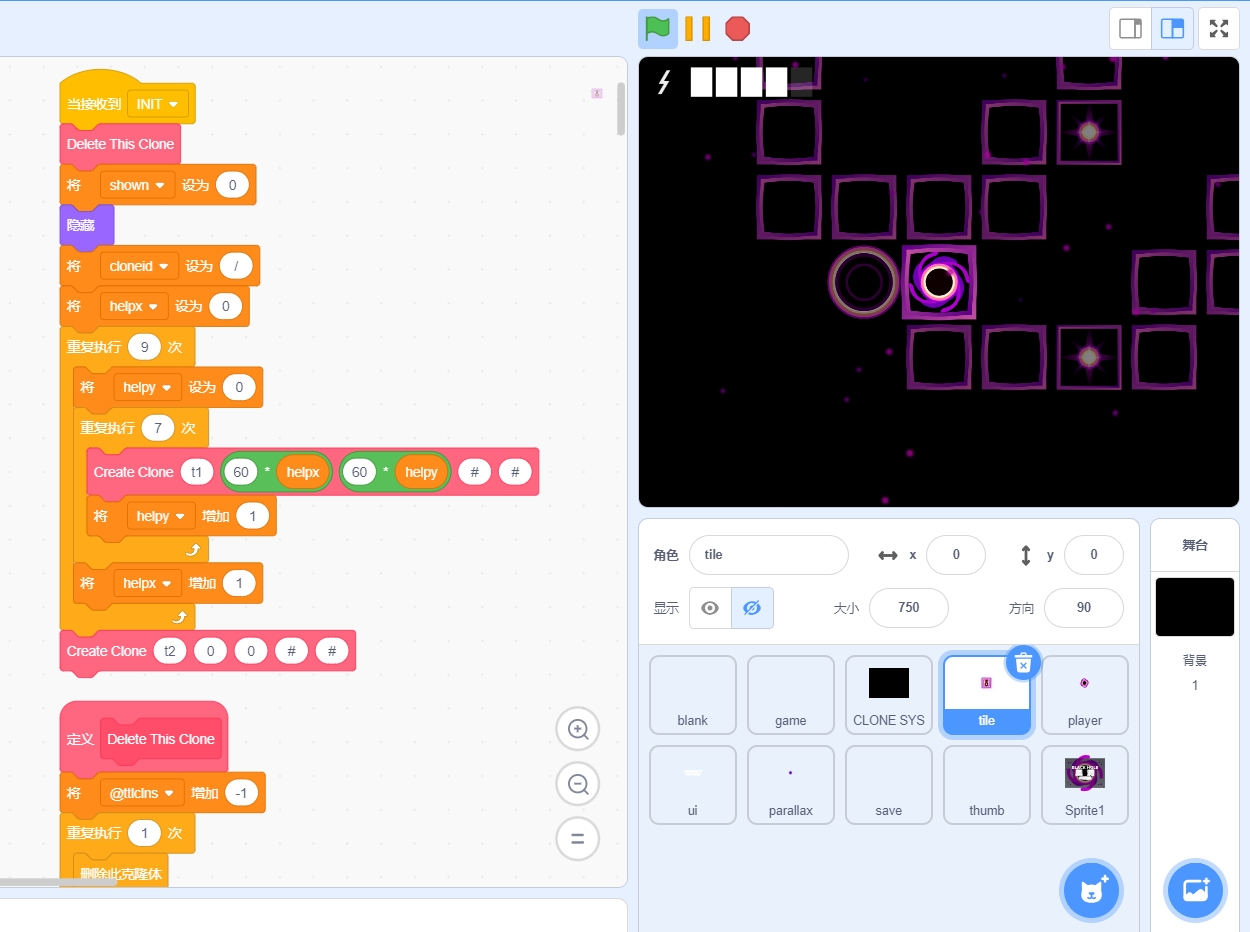Open the add backdrop button
The image size is (1250, 932).
[x=1195, y=888]
